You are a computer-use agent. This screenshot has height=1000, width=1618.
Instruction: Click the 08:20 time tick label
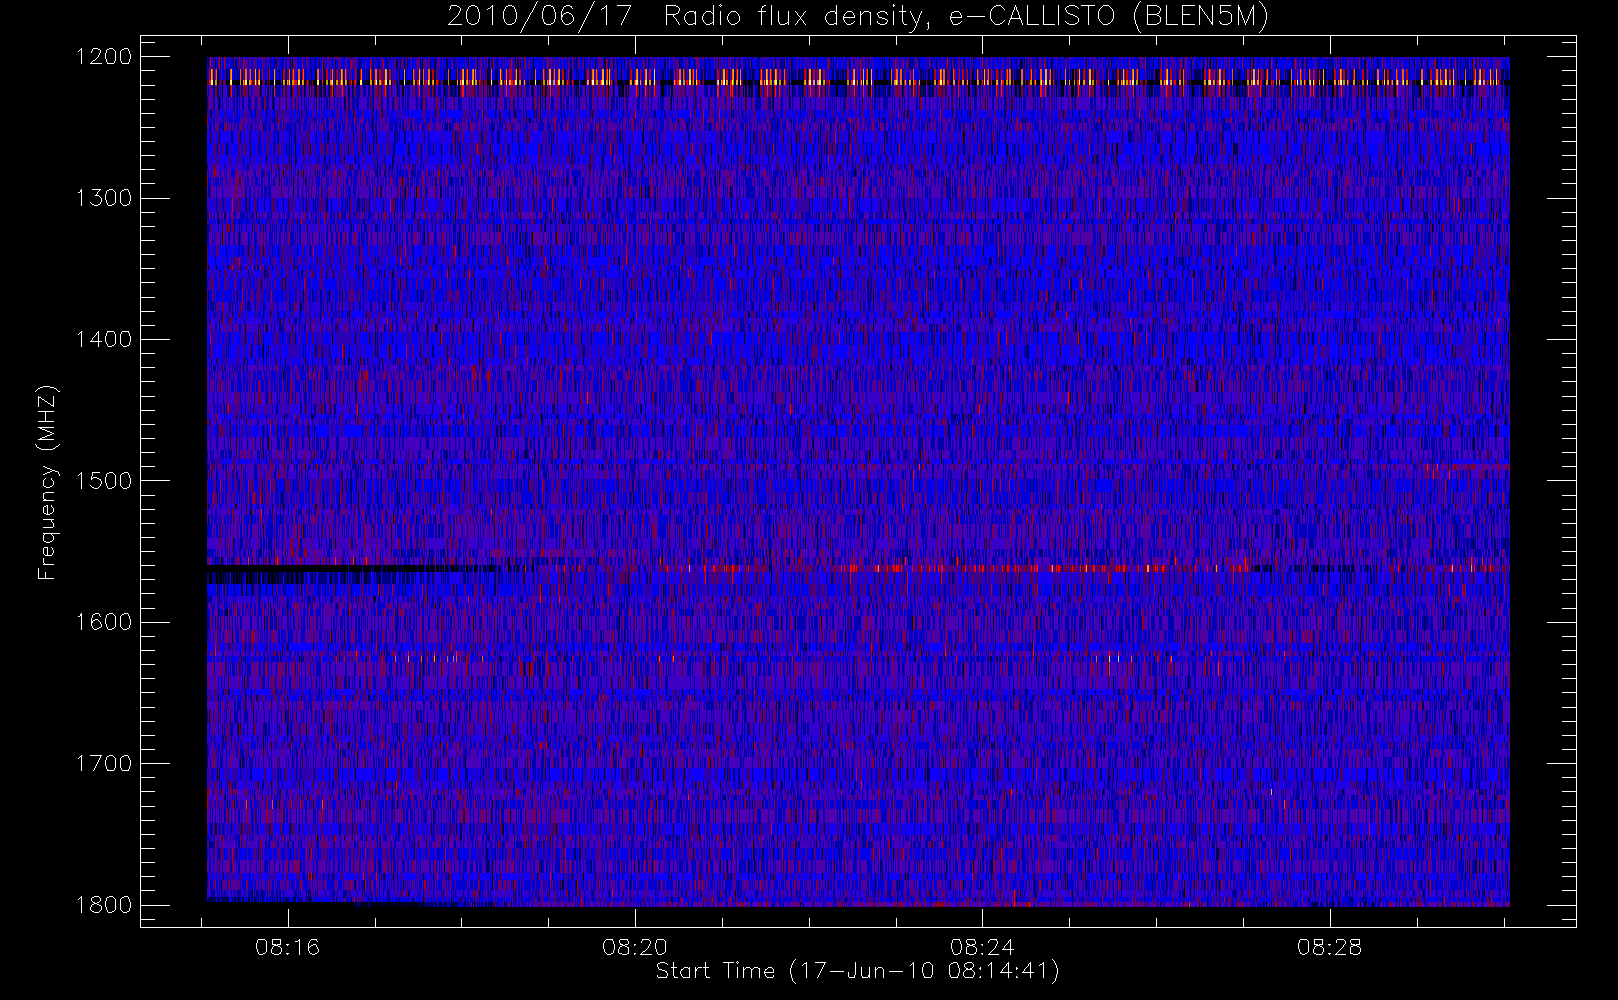click(635, 947)
